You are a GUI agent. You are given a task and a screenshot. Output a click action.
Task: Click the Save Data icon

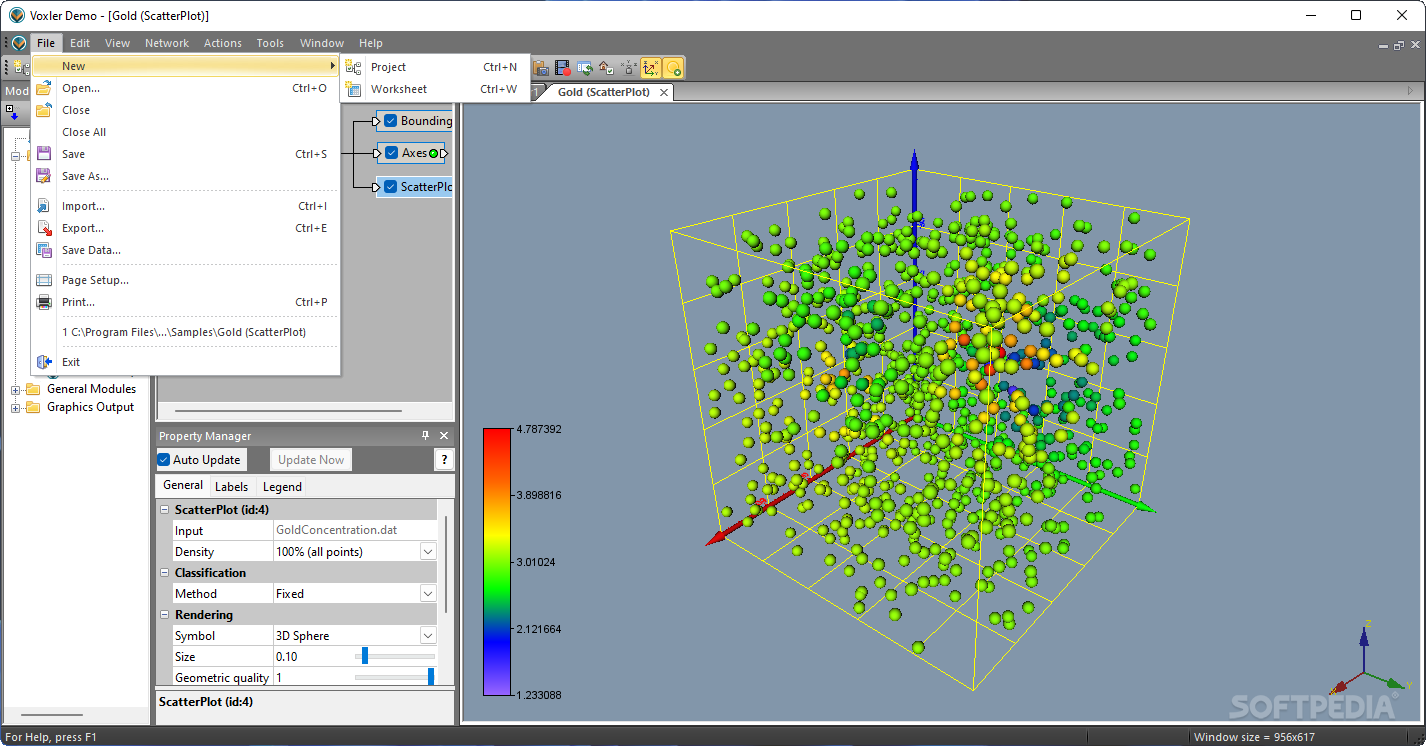tap(44, 250)
